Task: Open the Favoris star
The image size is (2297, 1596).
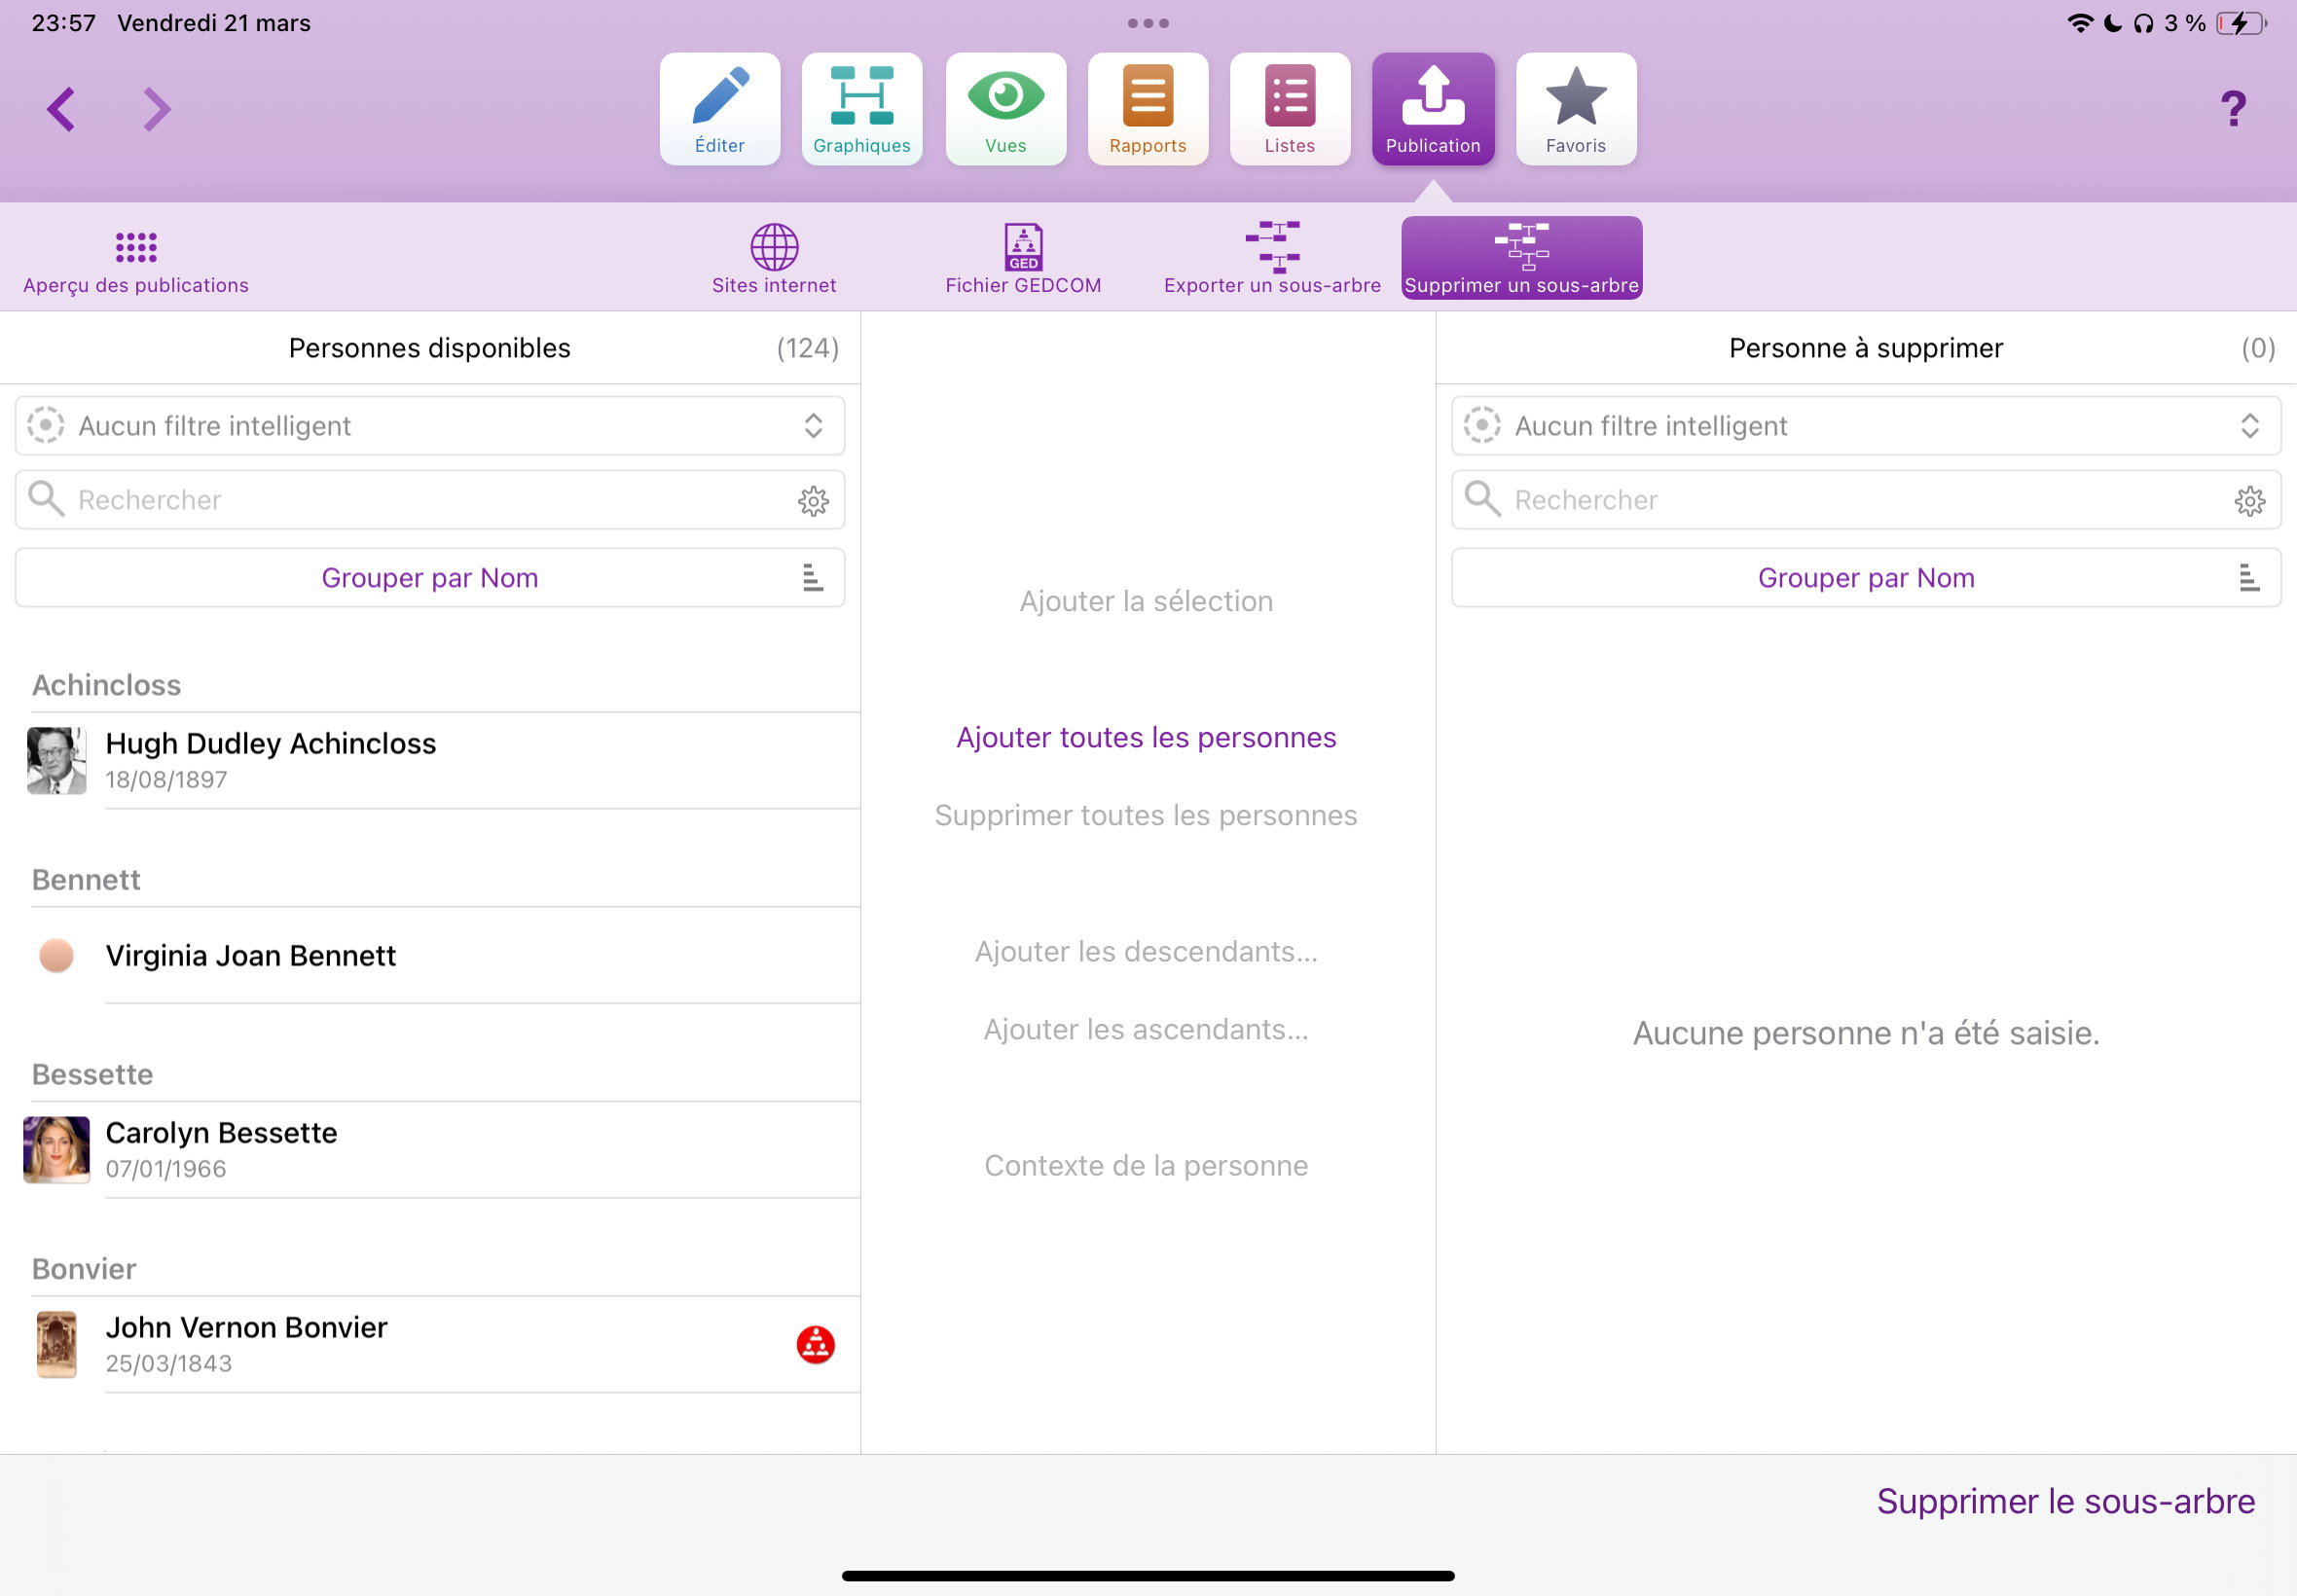Action: pyautogui.click(x=1575, y=109)
